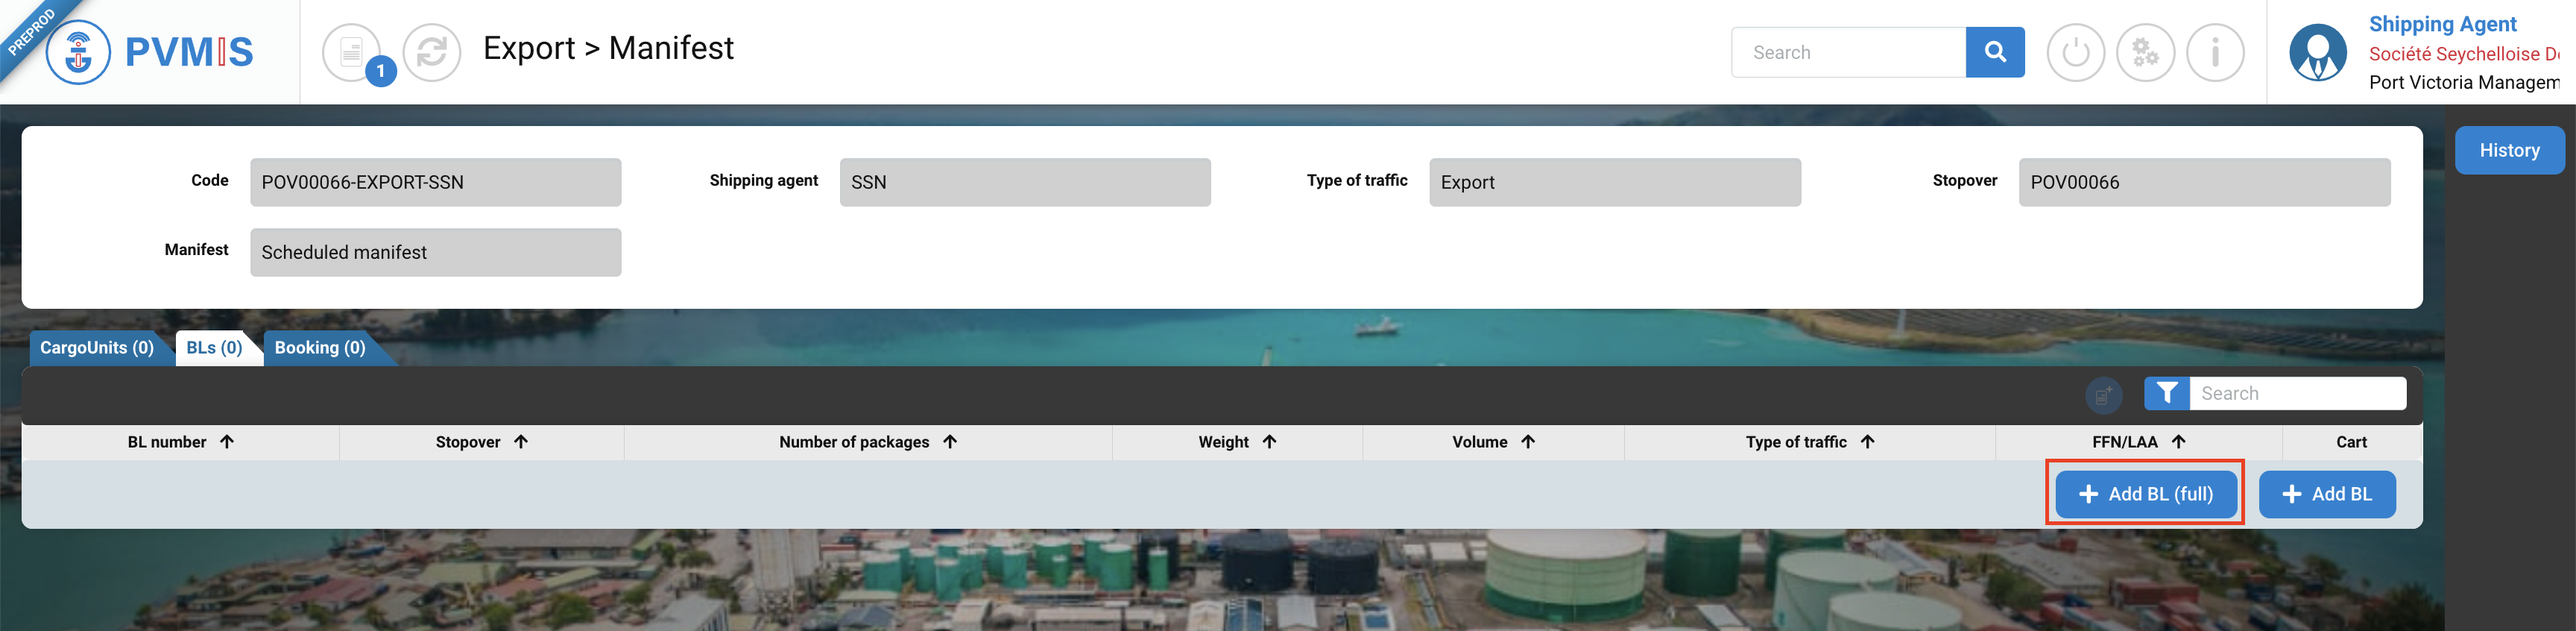Image resolution: width=2576 pixels, height=631 pixels.
Task: Open the History panel button
Action: [2508, 151]
